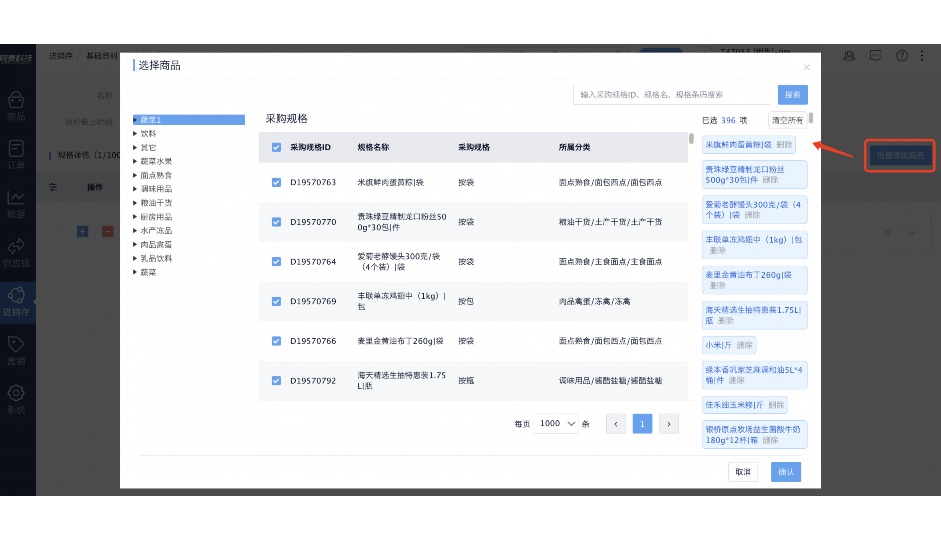The image size is (941, 540).
Task: Click the 麦里金黄油布丁260g|袋 name cell
Action: point(400,341)
